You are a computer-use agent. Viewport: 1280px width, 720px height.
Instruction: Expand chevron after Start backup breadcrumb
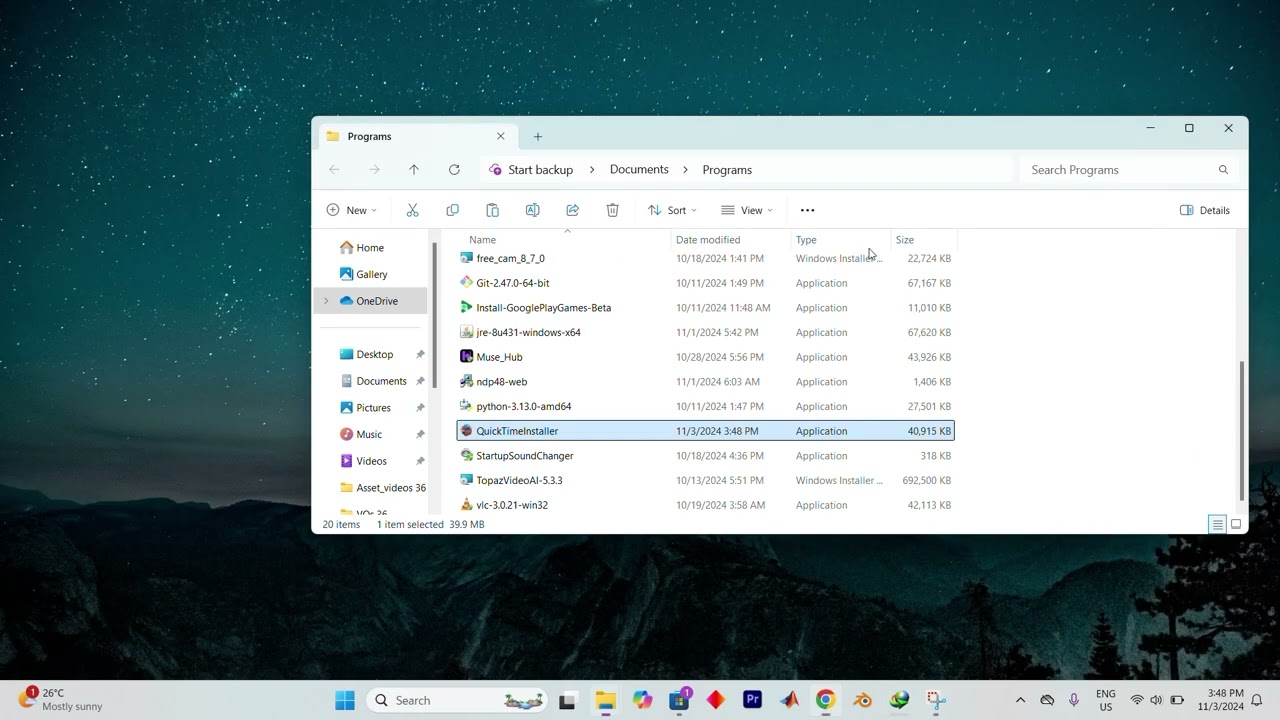[592, 170]
